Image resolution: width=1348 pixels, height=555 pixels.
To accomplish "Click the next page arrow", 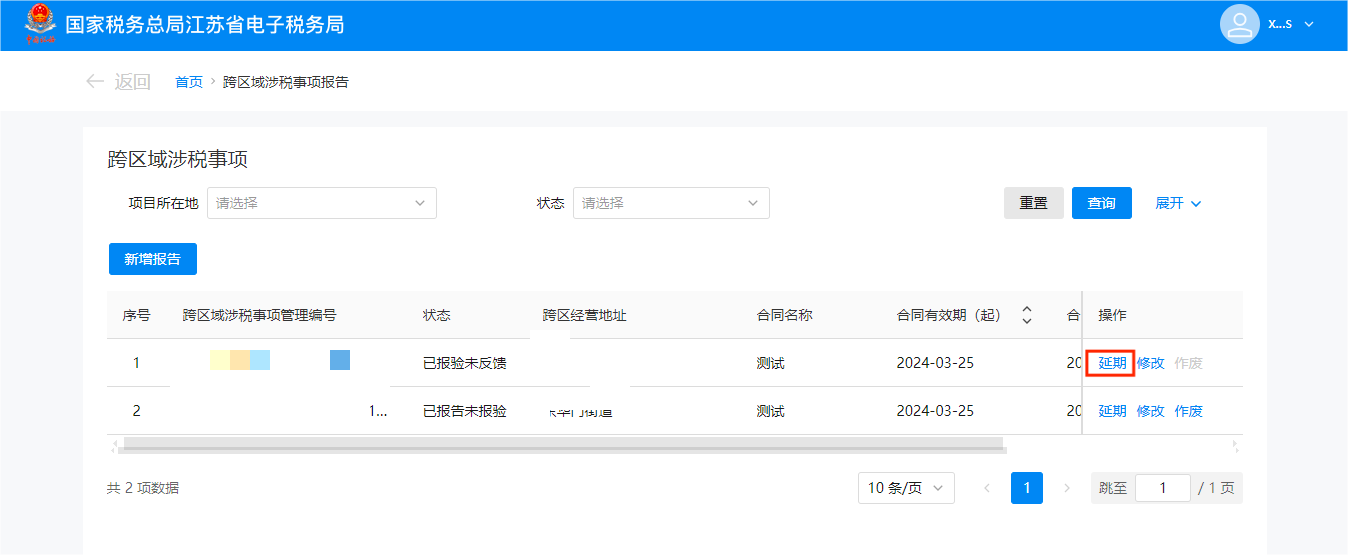I will [x=1067, y=488].
